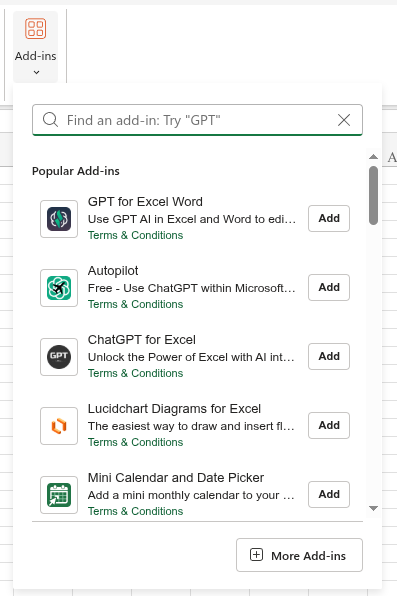The image size is (397, 596).
Task: Click the Autopilot add-in icon
Action: 59,288
